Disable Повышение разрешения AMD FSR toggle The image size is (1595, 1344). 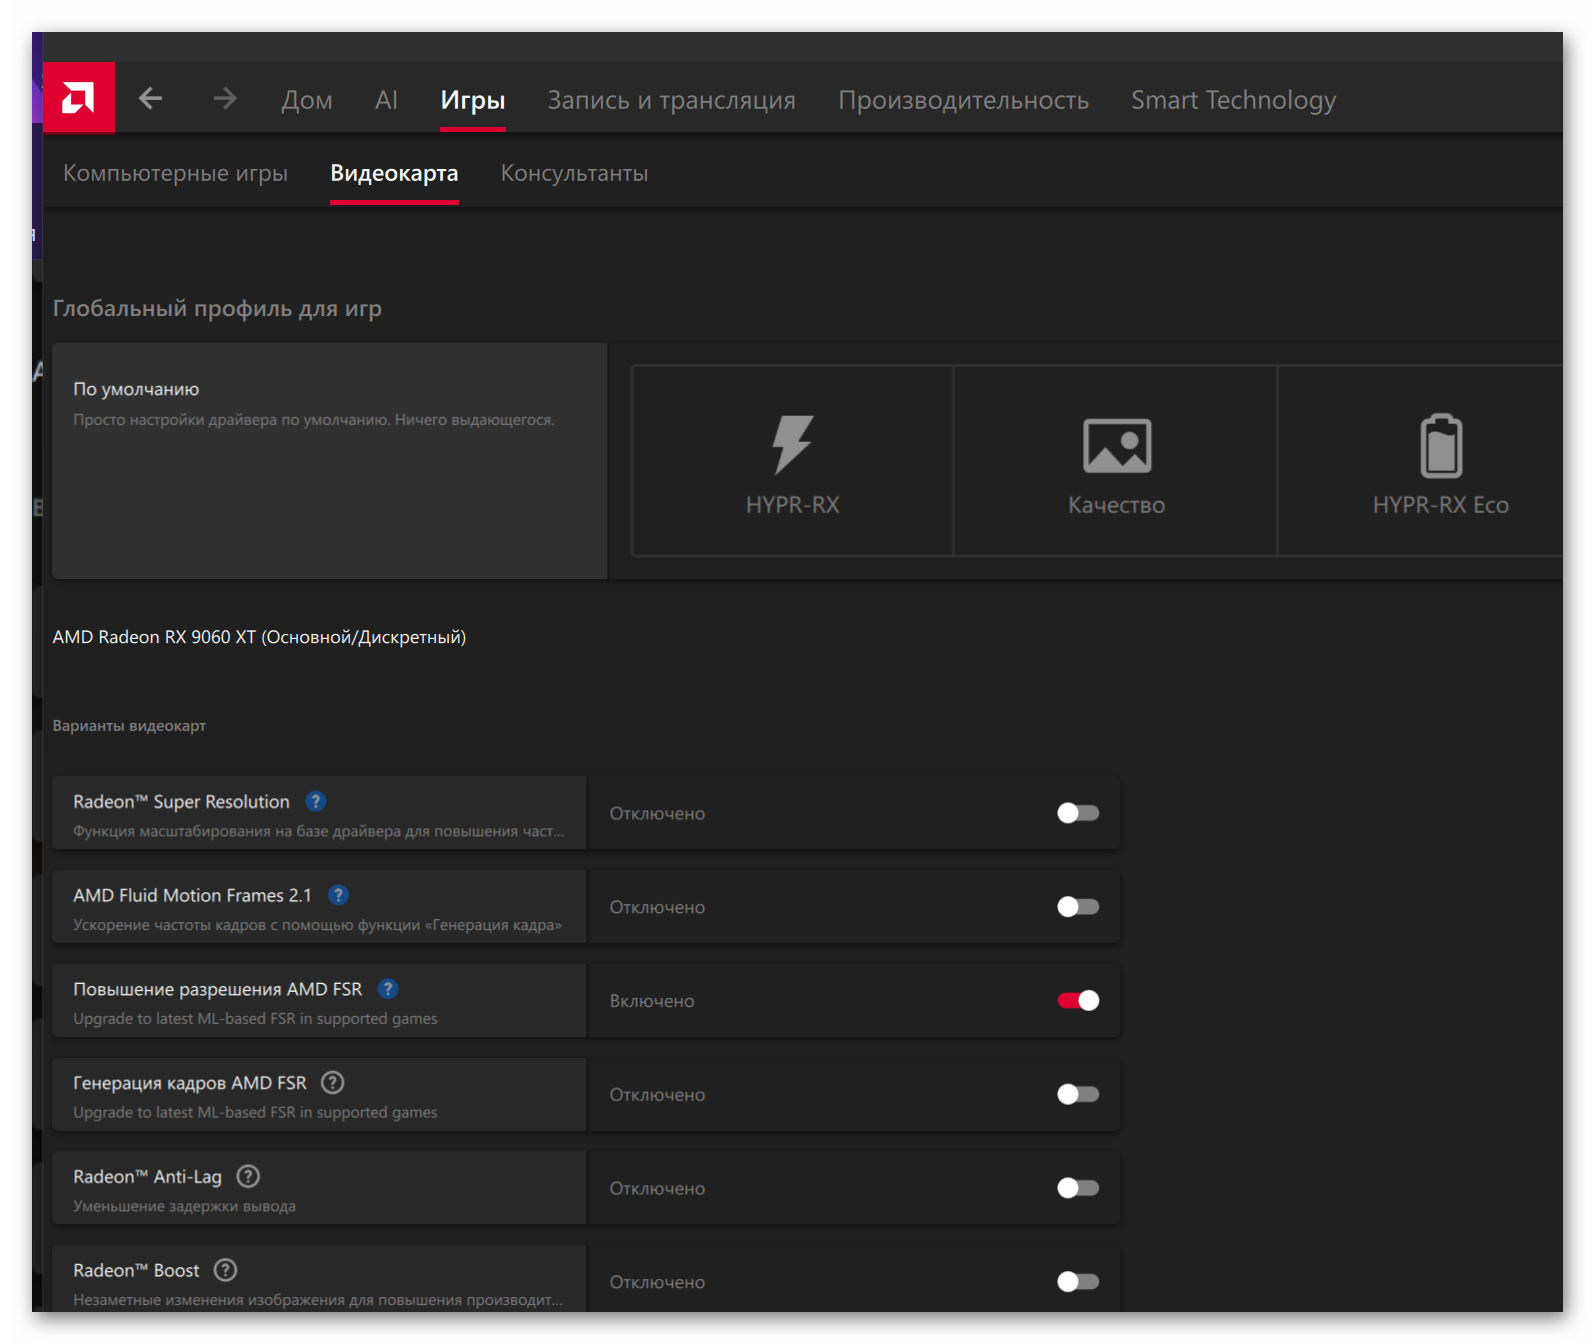(x=1078, y=1000)
